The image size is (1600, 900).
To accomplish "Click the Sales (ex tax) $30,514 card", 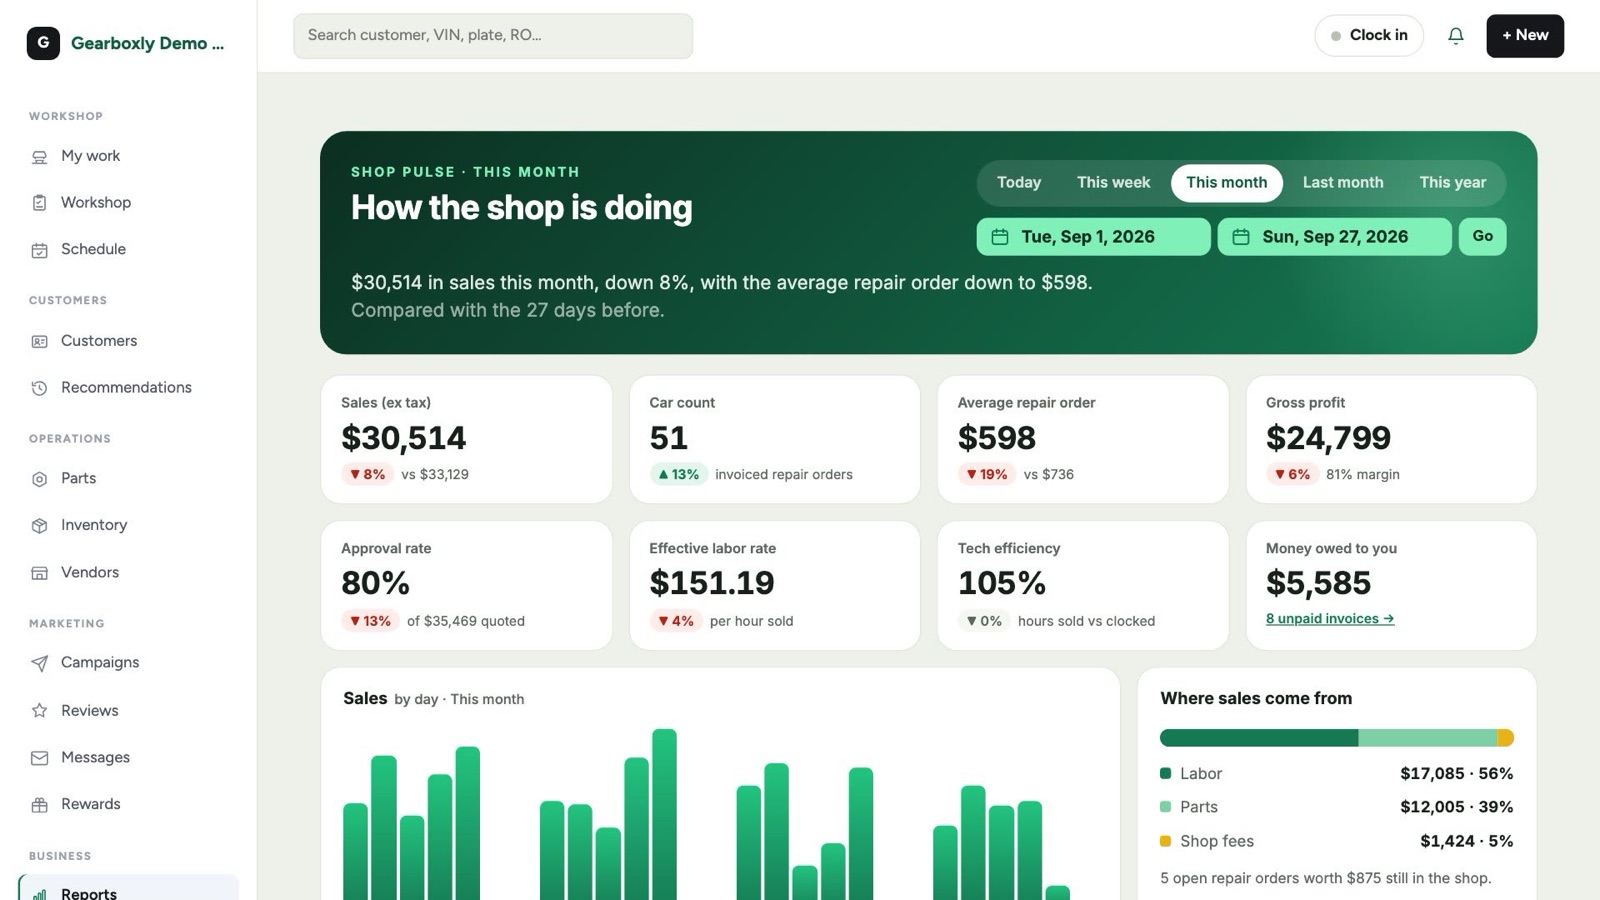I will click(466, 440).
